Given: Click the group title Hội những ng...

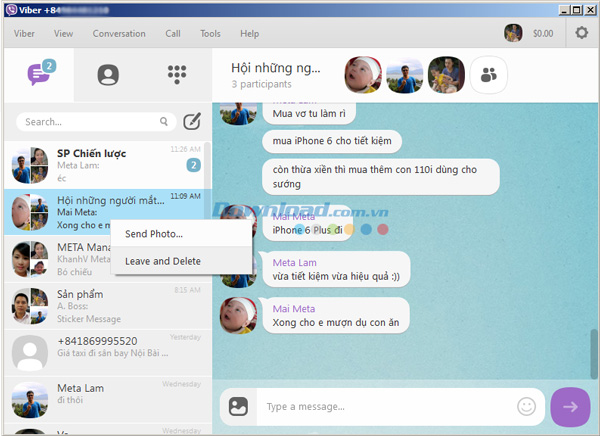Looking at the screenshot, I should coord(276,68).
